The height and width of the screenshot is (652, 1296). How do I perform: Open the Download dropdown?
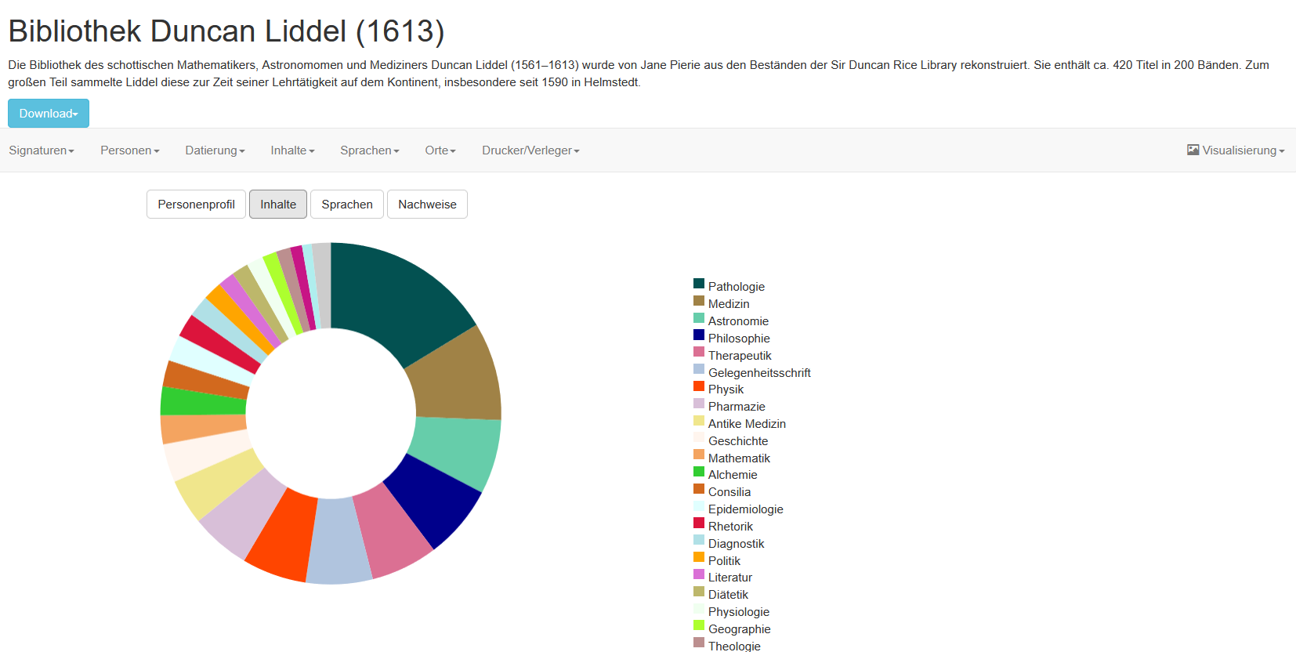(x=47, y=113)
